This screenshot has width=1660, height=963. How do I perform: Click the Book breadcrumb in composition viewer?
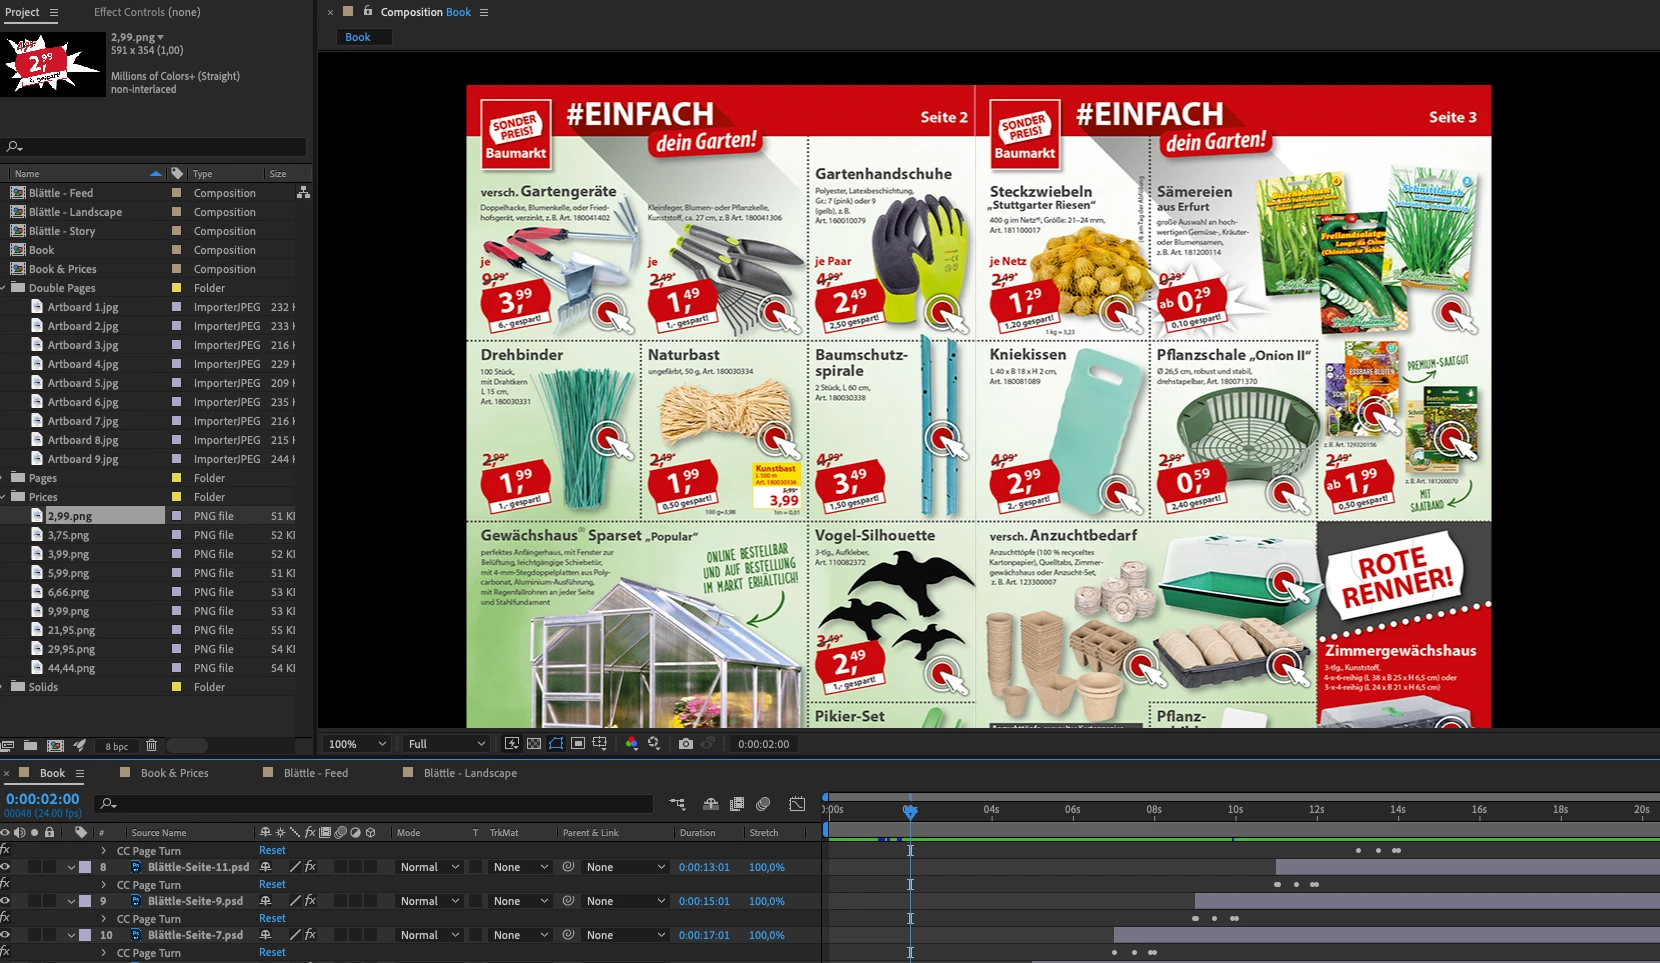point(358,37)
